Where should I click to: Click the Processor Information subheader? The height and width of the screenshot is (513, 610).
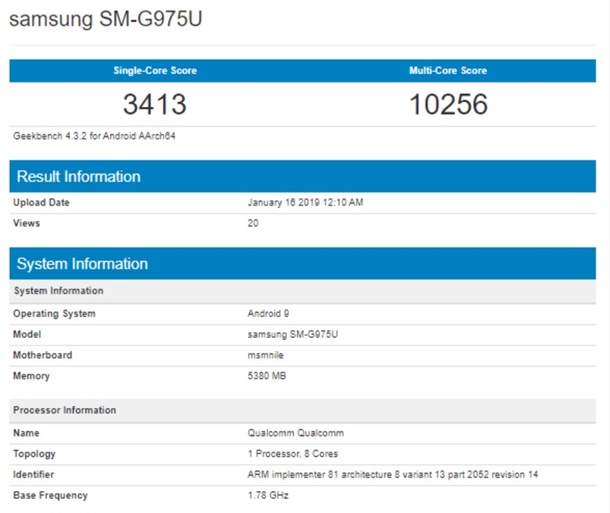click(64, 410)
